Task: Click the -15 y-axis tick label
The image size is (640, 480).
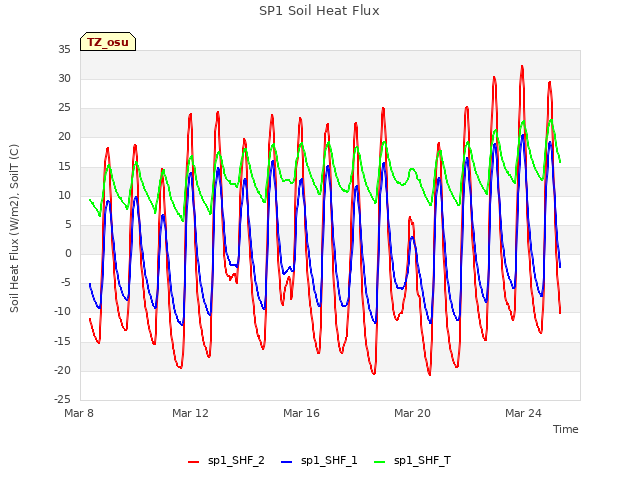Action: pos(63,341)
